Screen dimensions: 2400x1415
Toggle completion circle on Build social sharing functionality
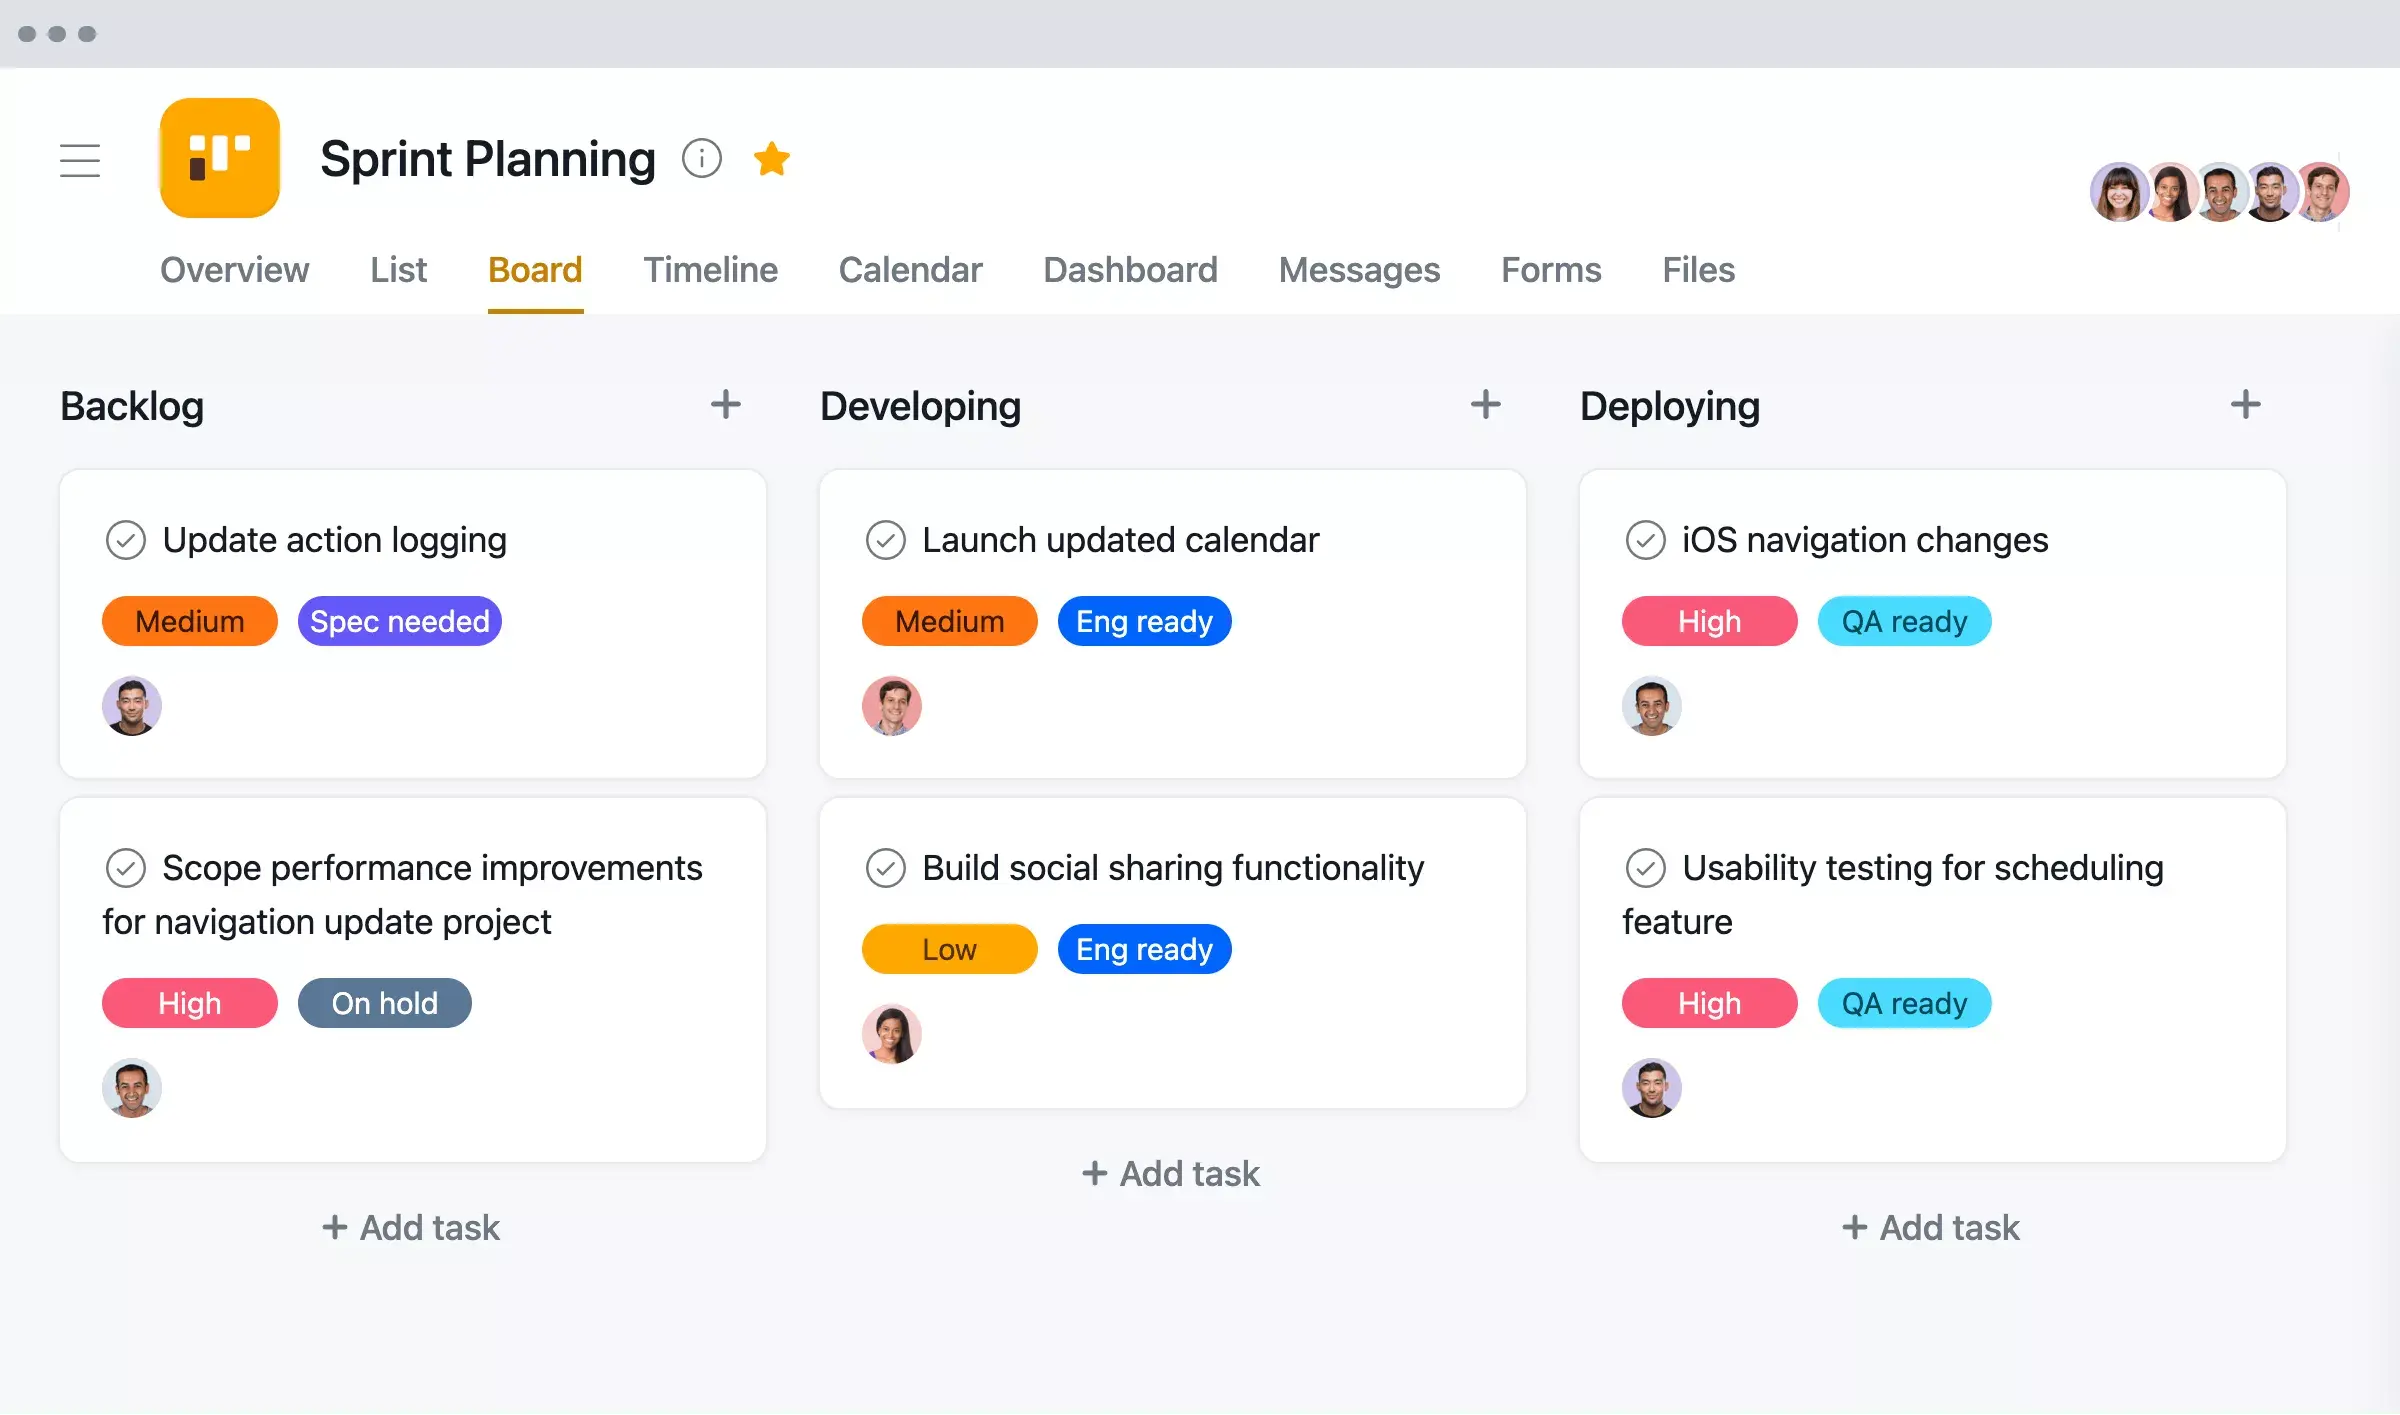pyautogui.click(x=884, y=866)
